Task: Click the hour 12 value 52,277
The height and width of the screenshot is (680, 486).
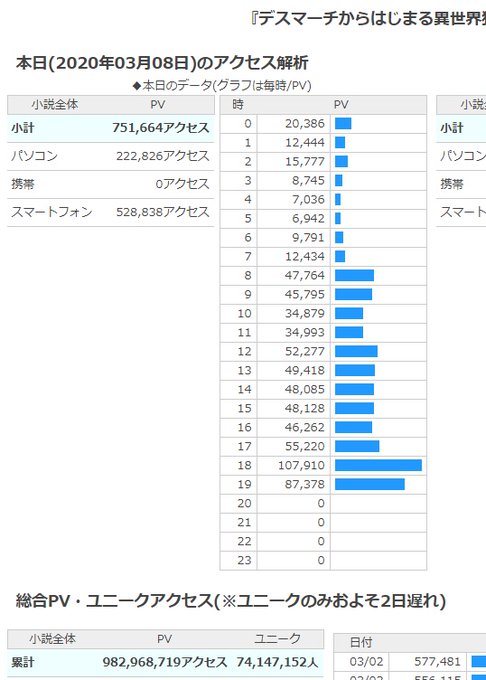Action: point(305,351)
